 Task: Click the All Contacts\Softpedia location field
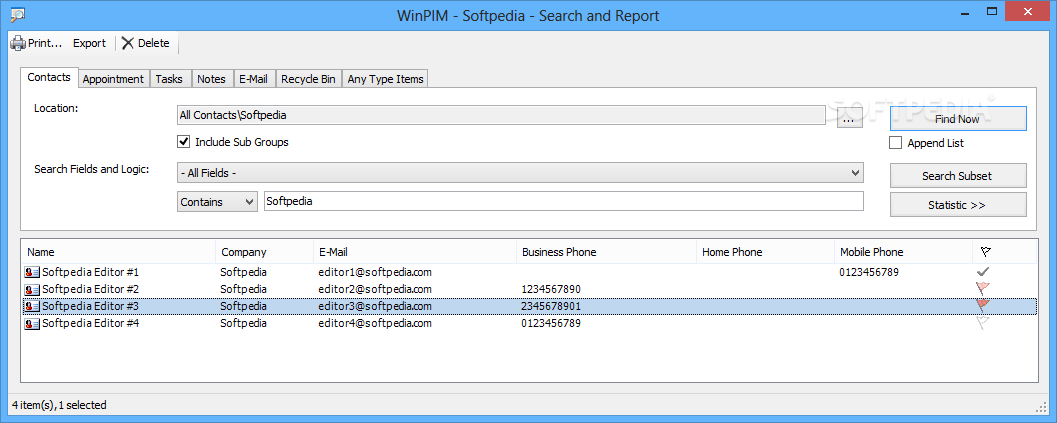502,115
